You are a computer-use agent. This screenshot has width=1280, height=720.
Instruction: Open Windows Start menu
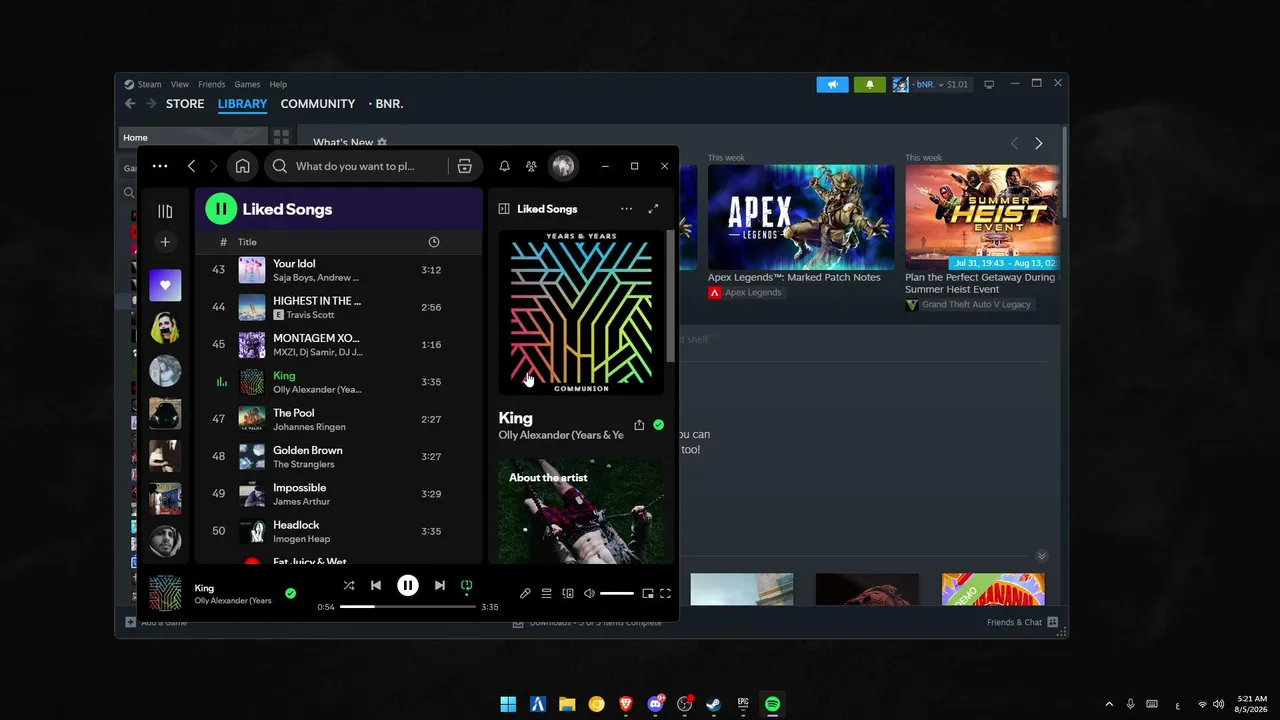pos(508,704)
